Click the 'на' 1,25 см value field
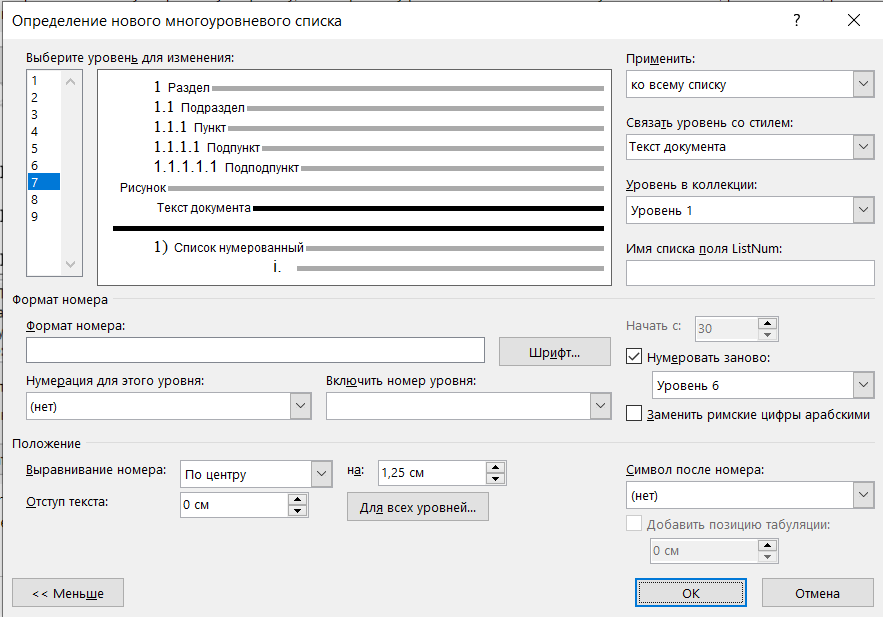The width and height of the screenshot is (883, 617). pos(432,473)
